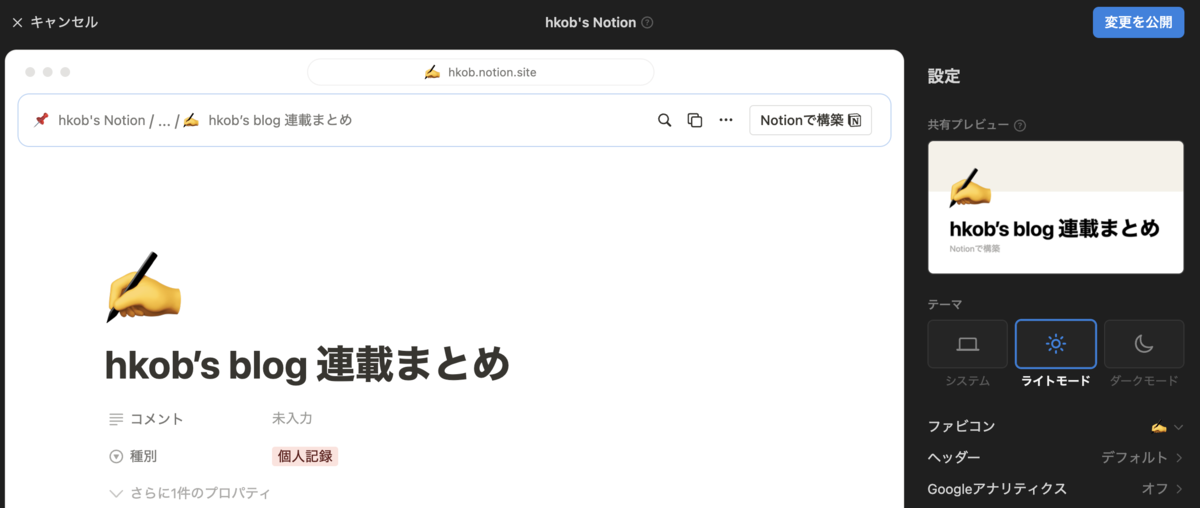
Task: Click the X cancel icon
Action: pyautogui.click(x=17, y=22)
